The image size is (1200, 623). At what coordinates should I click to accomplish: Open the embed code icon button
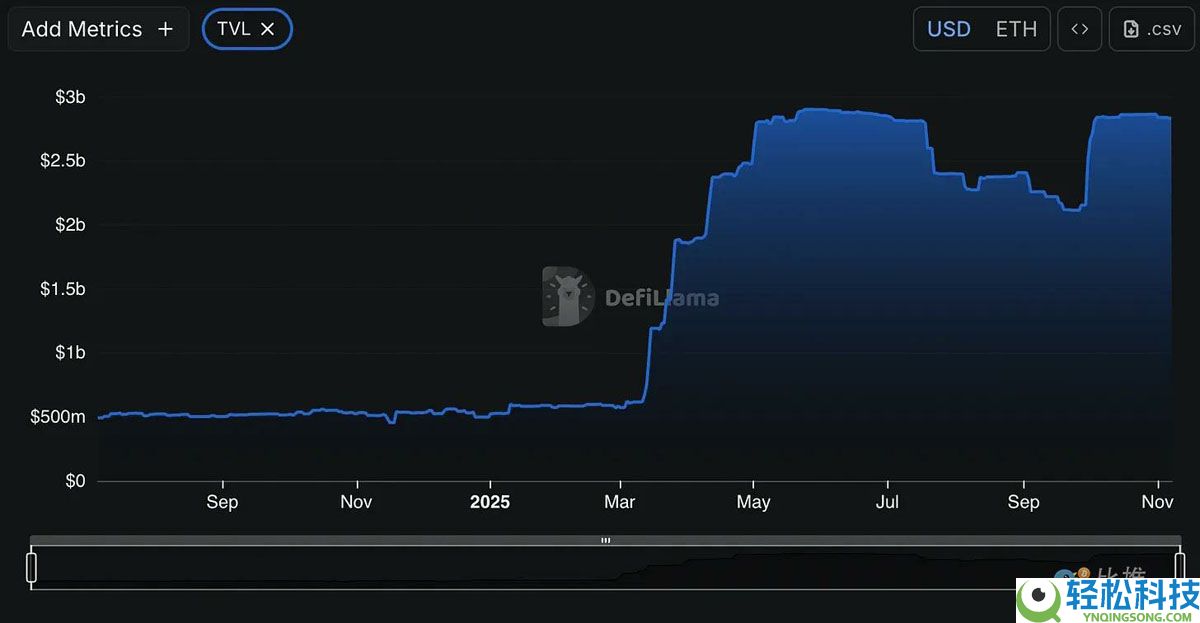click(x=1080, y=29)
